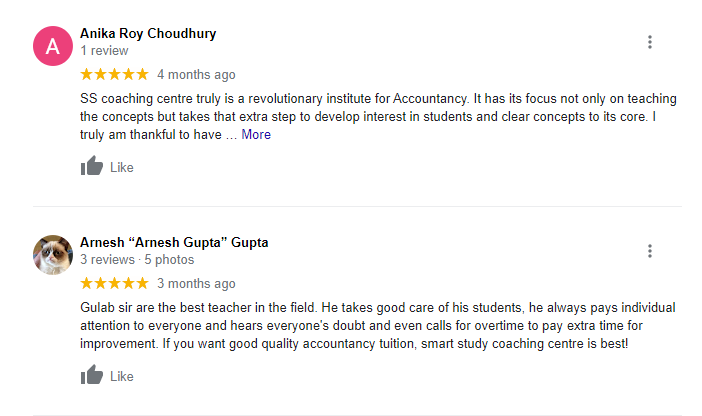Open Arnesh "Arnesh Gupta" Gupta's profile name
This screenshot has height=416, width=702.
click(x=174, y=242)
